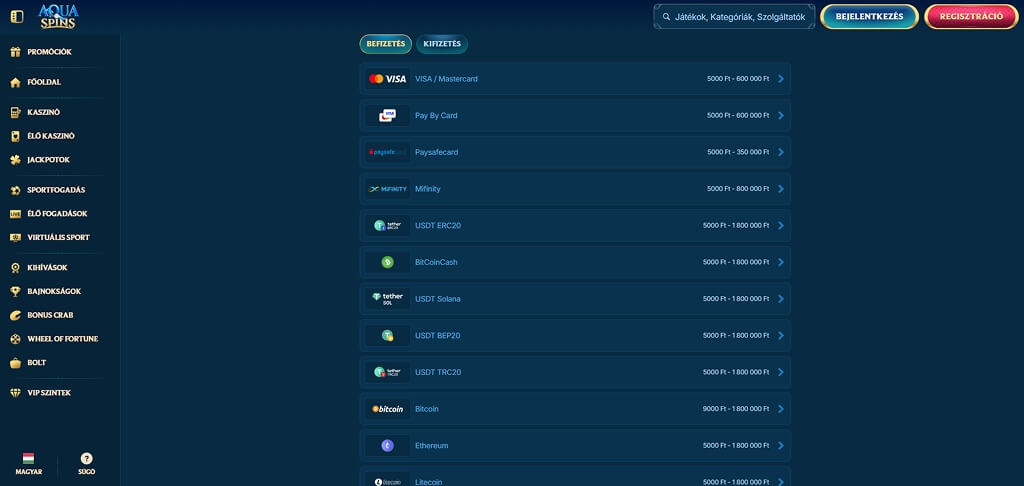This screenshot has width=1024, height=486.
Task: Click the "Ethereum" label
Action: pyautogui.click(x=432, y=446)
